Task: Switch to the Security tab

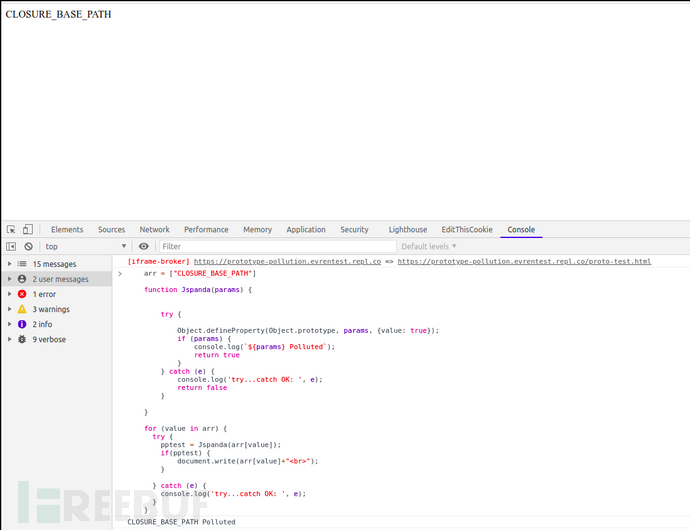Action: [x=354, y=229]
